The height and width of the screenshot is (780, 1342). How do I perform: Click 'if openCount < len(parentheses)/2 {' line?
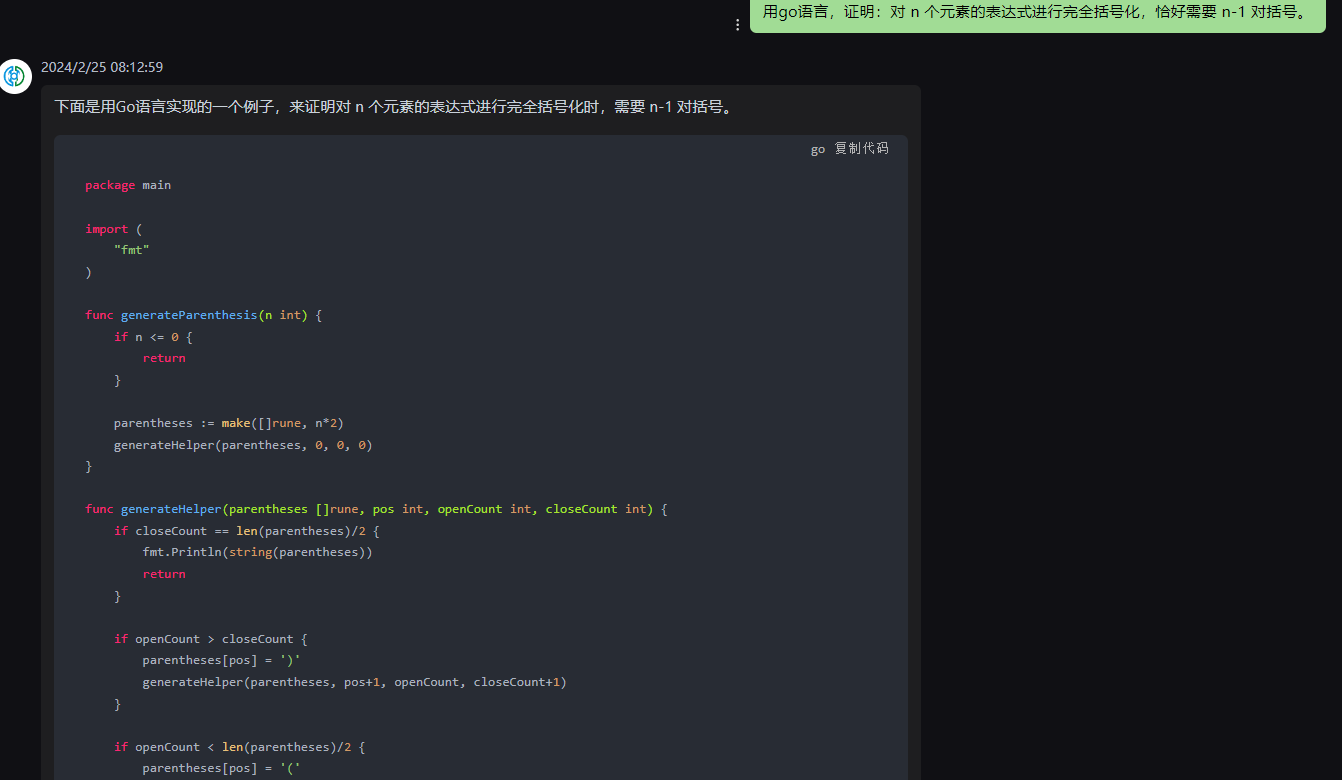[x=240, y=747]
